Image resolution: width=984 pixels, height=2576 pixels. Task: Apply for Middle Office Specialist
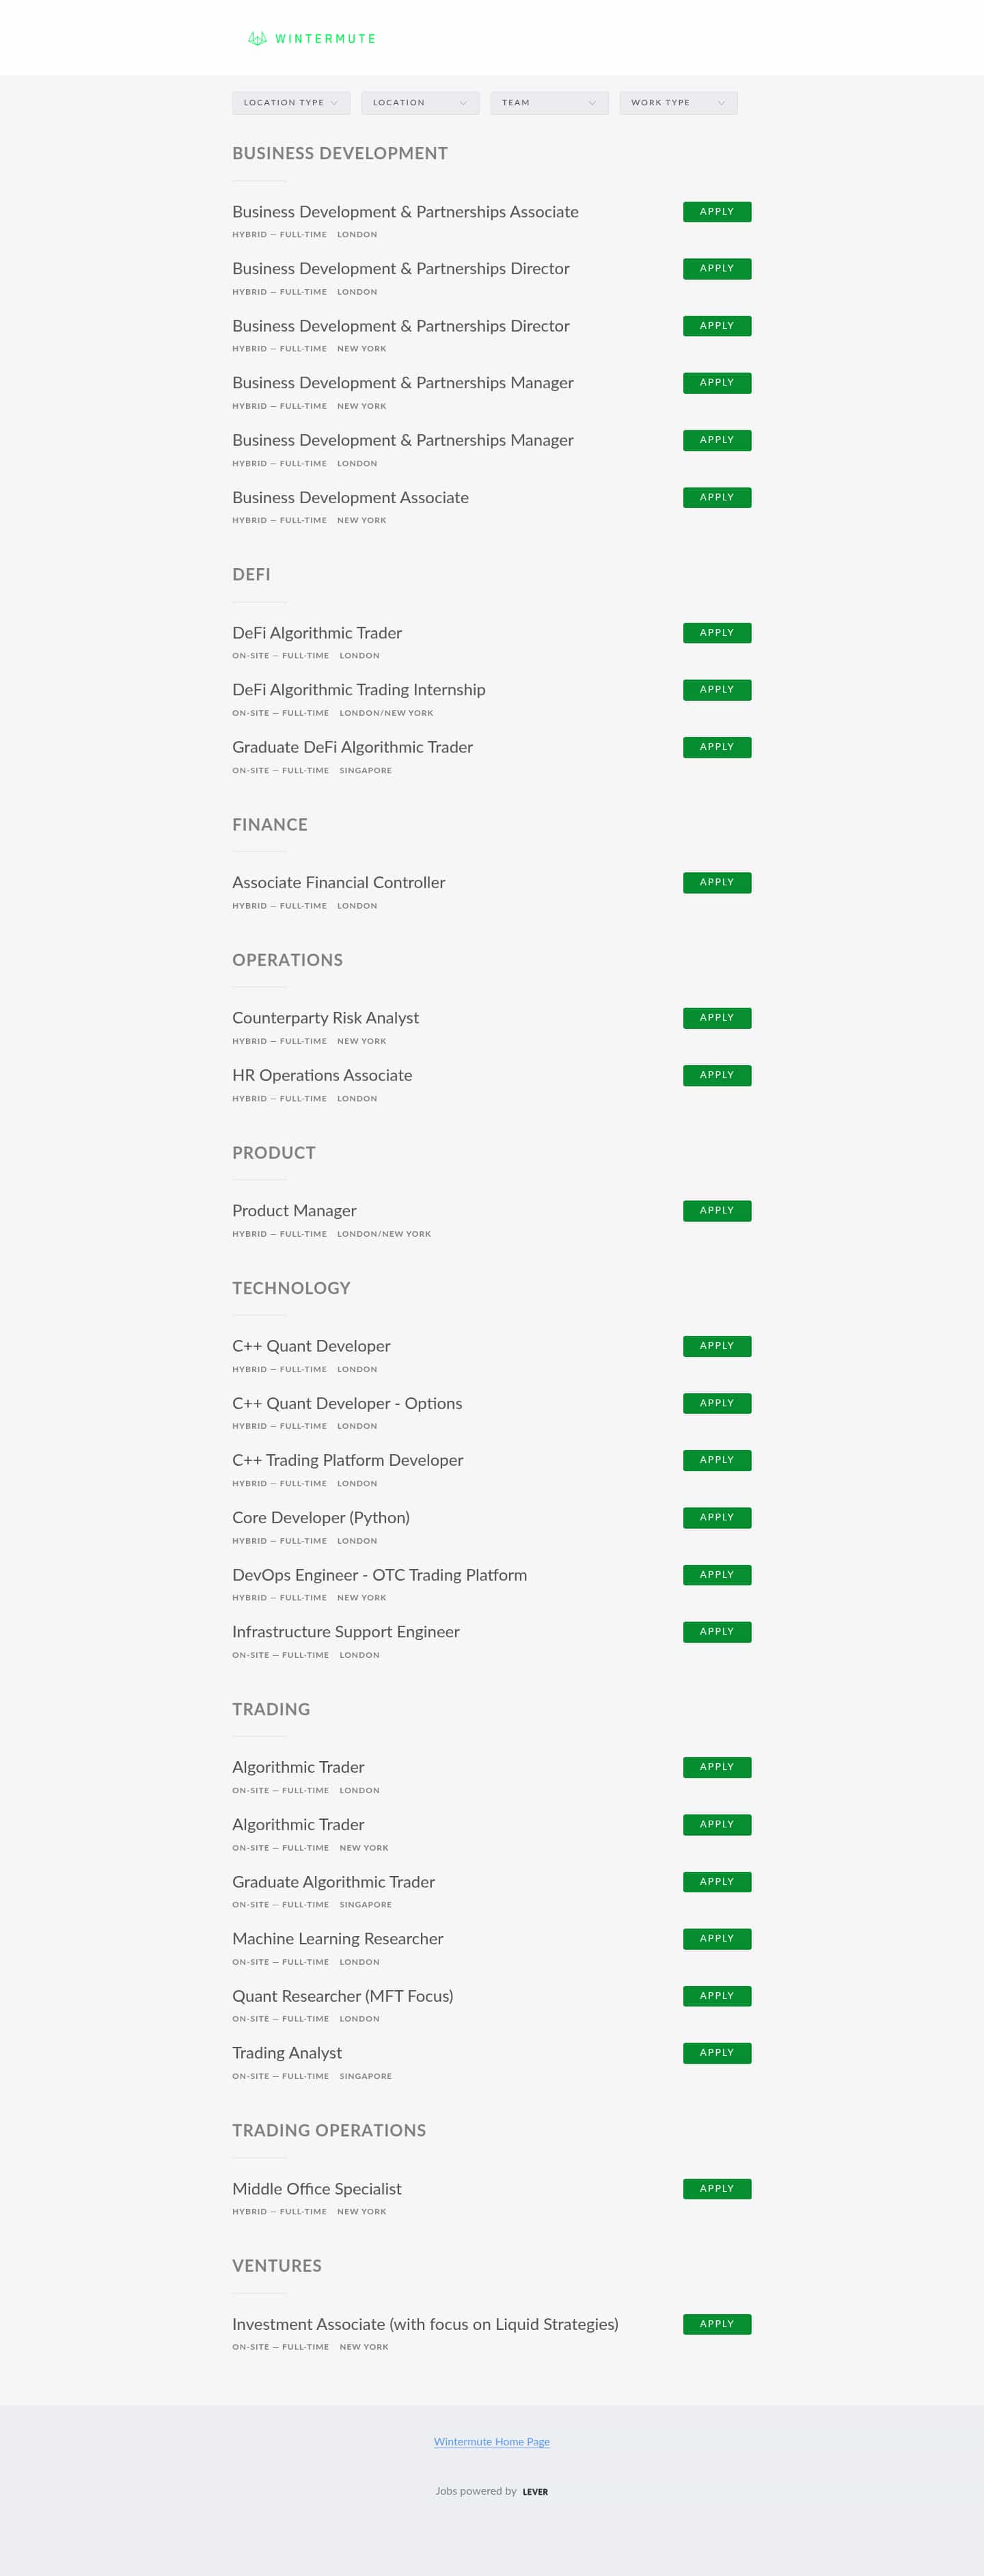click(716, 2189)
